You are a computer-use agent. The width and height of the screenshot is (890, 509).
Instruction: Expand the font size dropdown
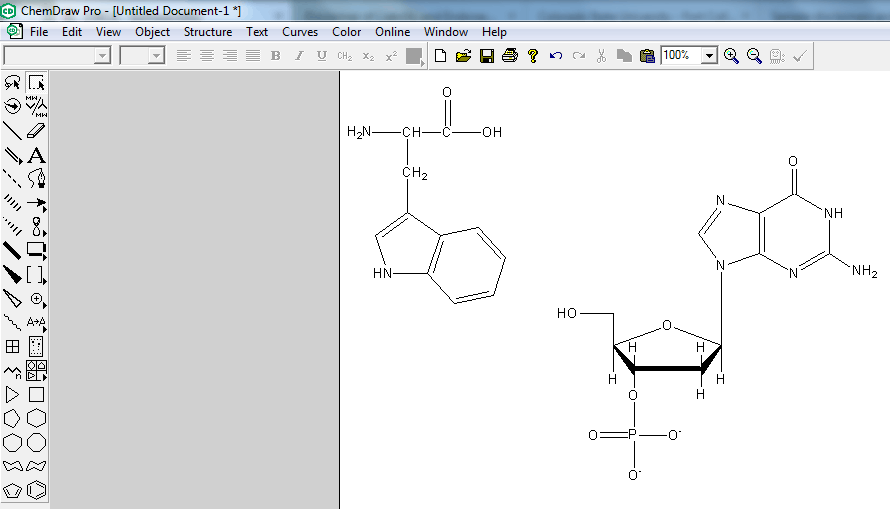pos(156,56)
